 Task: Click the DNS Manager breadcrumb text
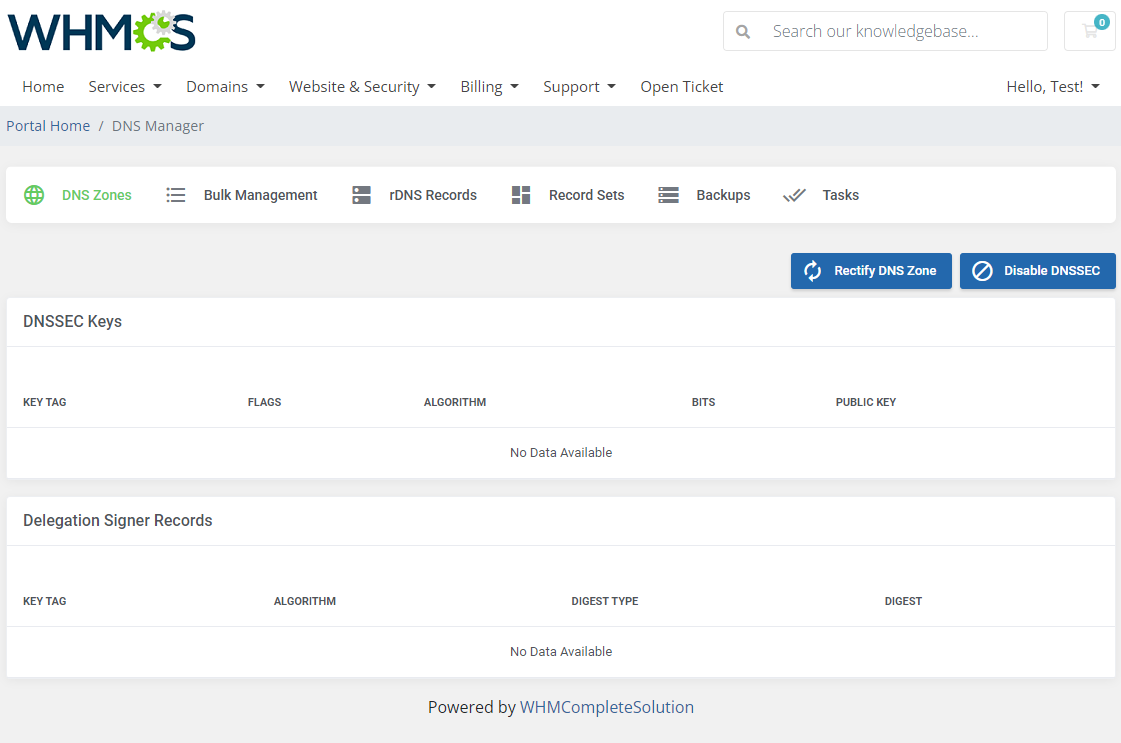[x=157, y=126]
